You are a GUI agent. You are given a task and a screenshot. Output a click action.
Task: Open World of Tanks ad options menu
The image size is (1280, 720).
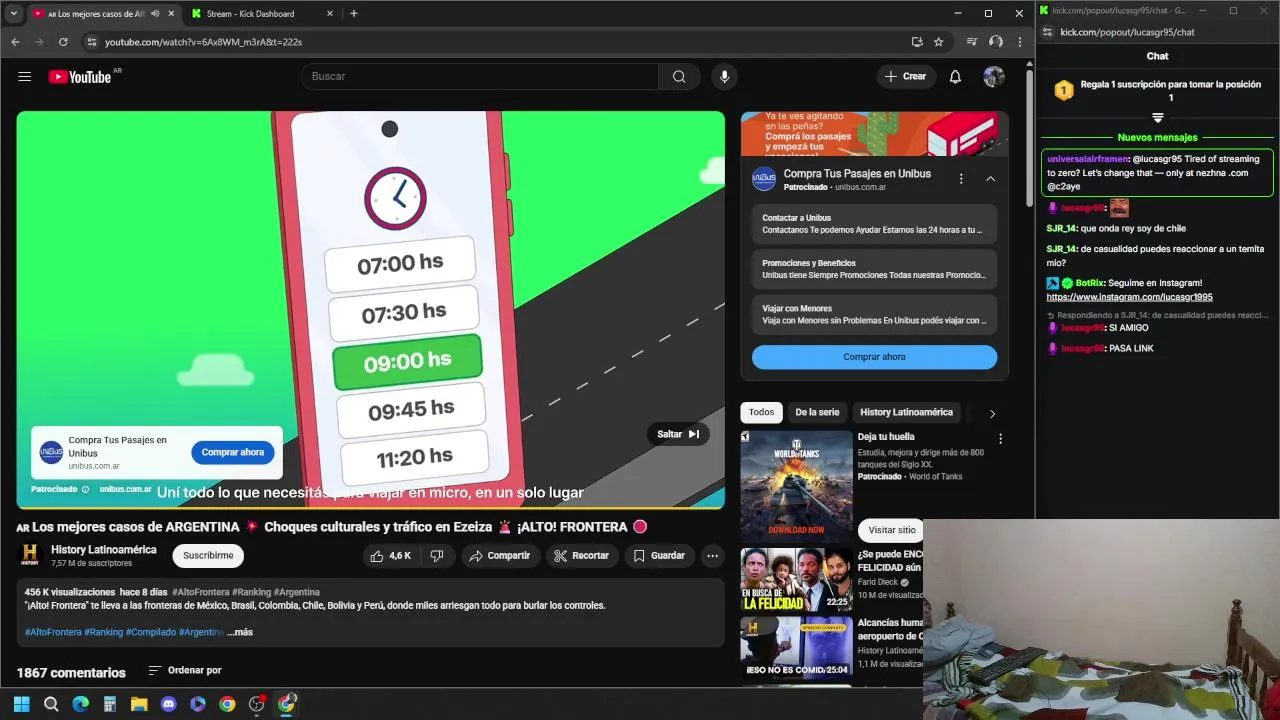click(1000, 438)
